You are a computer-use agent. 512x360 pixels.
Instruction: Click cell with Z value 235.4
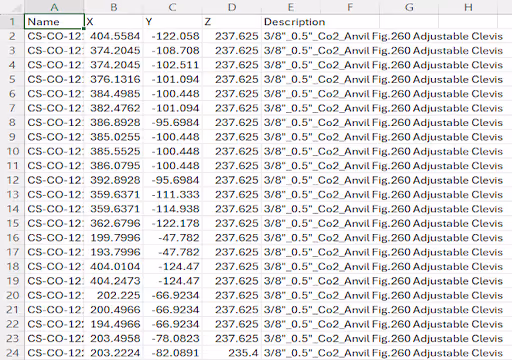click(x=232, y=353)
